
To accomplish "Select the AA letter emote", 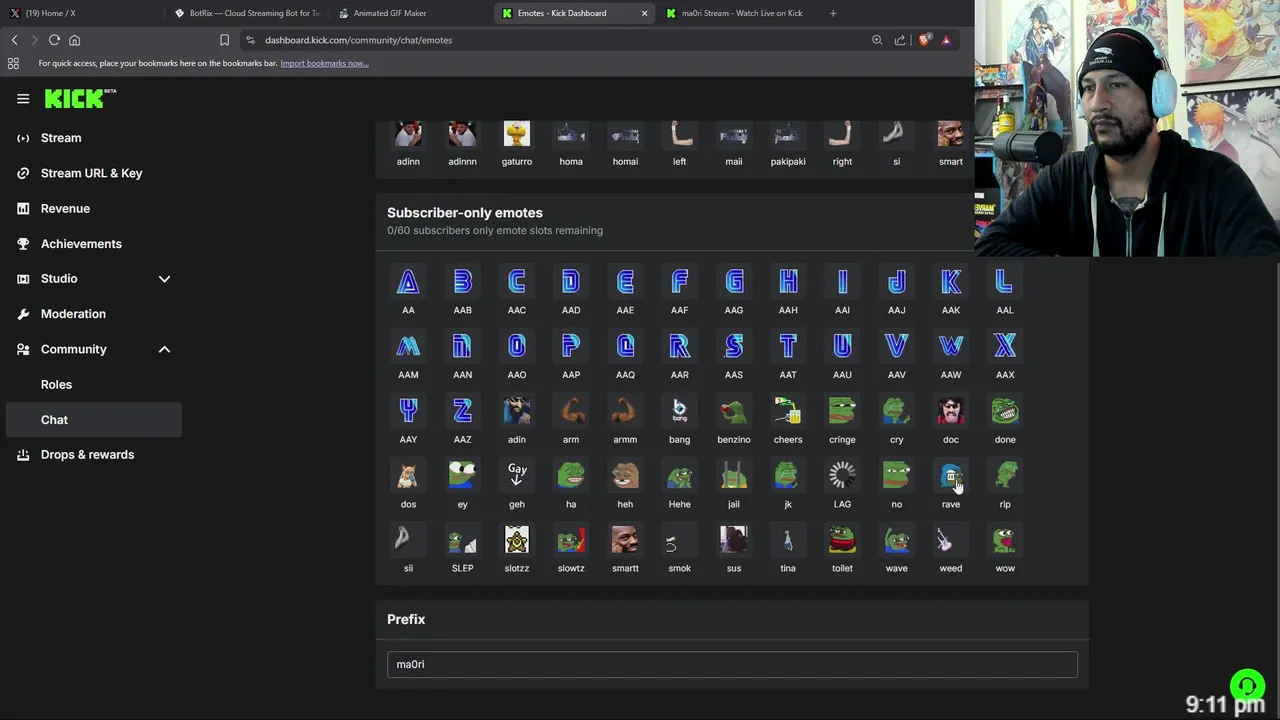I will [x=408, y=282].
